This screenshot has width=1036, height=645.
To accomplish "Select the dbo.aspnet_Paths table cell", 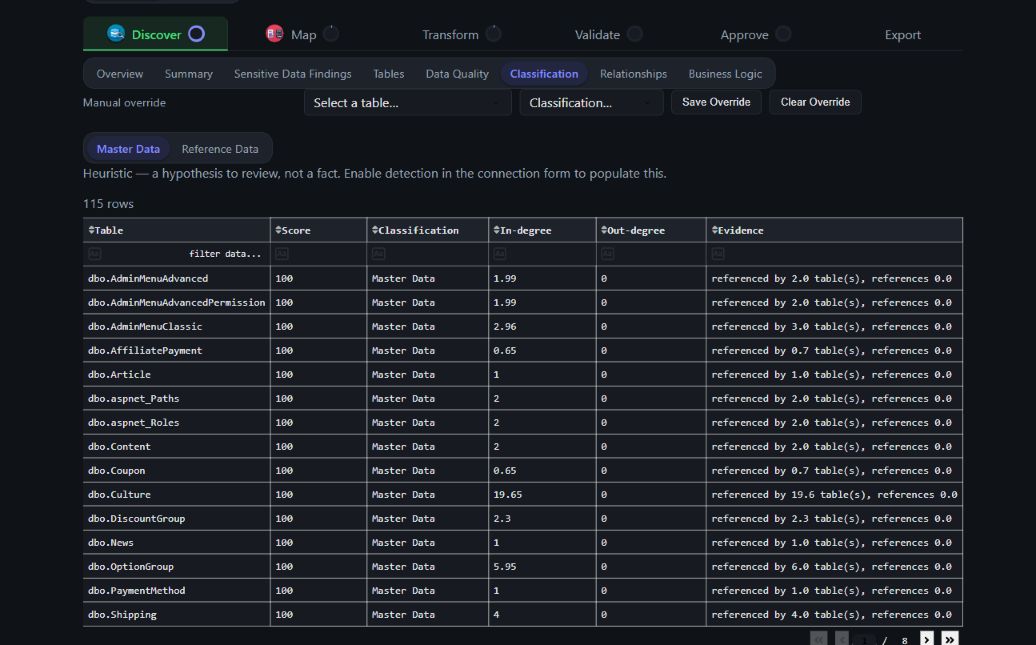I will (176, 398).
